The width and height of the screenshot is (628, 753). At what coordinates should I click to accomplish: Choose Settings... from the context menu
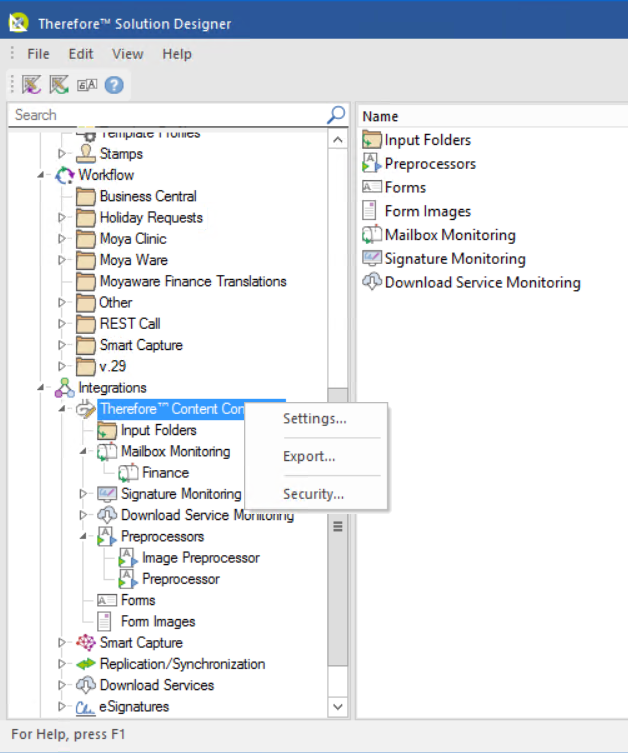point(315,419)
